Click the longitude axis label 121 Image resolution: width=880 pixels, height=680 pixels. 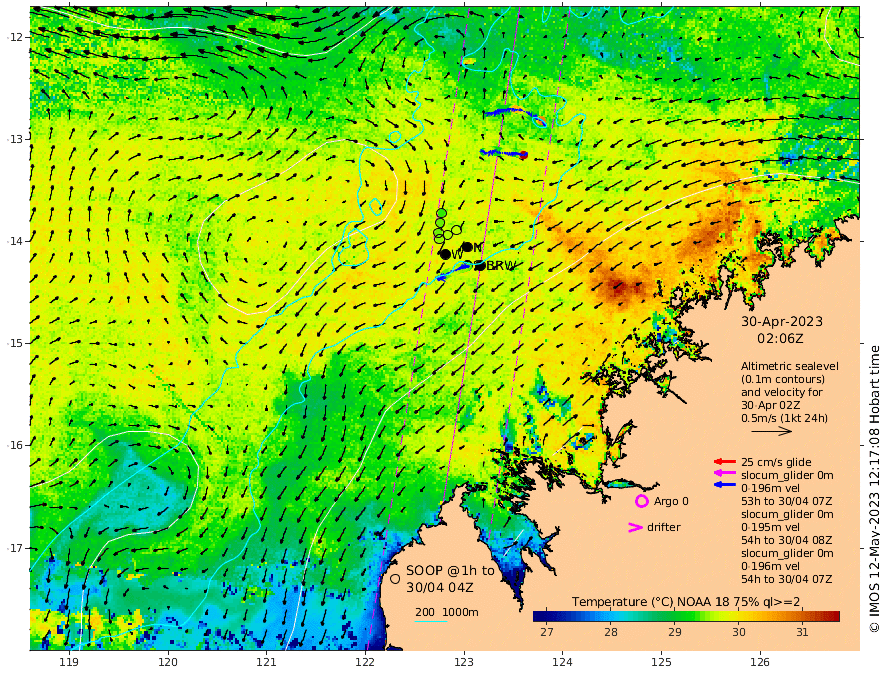click(267, 662)
